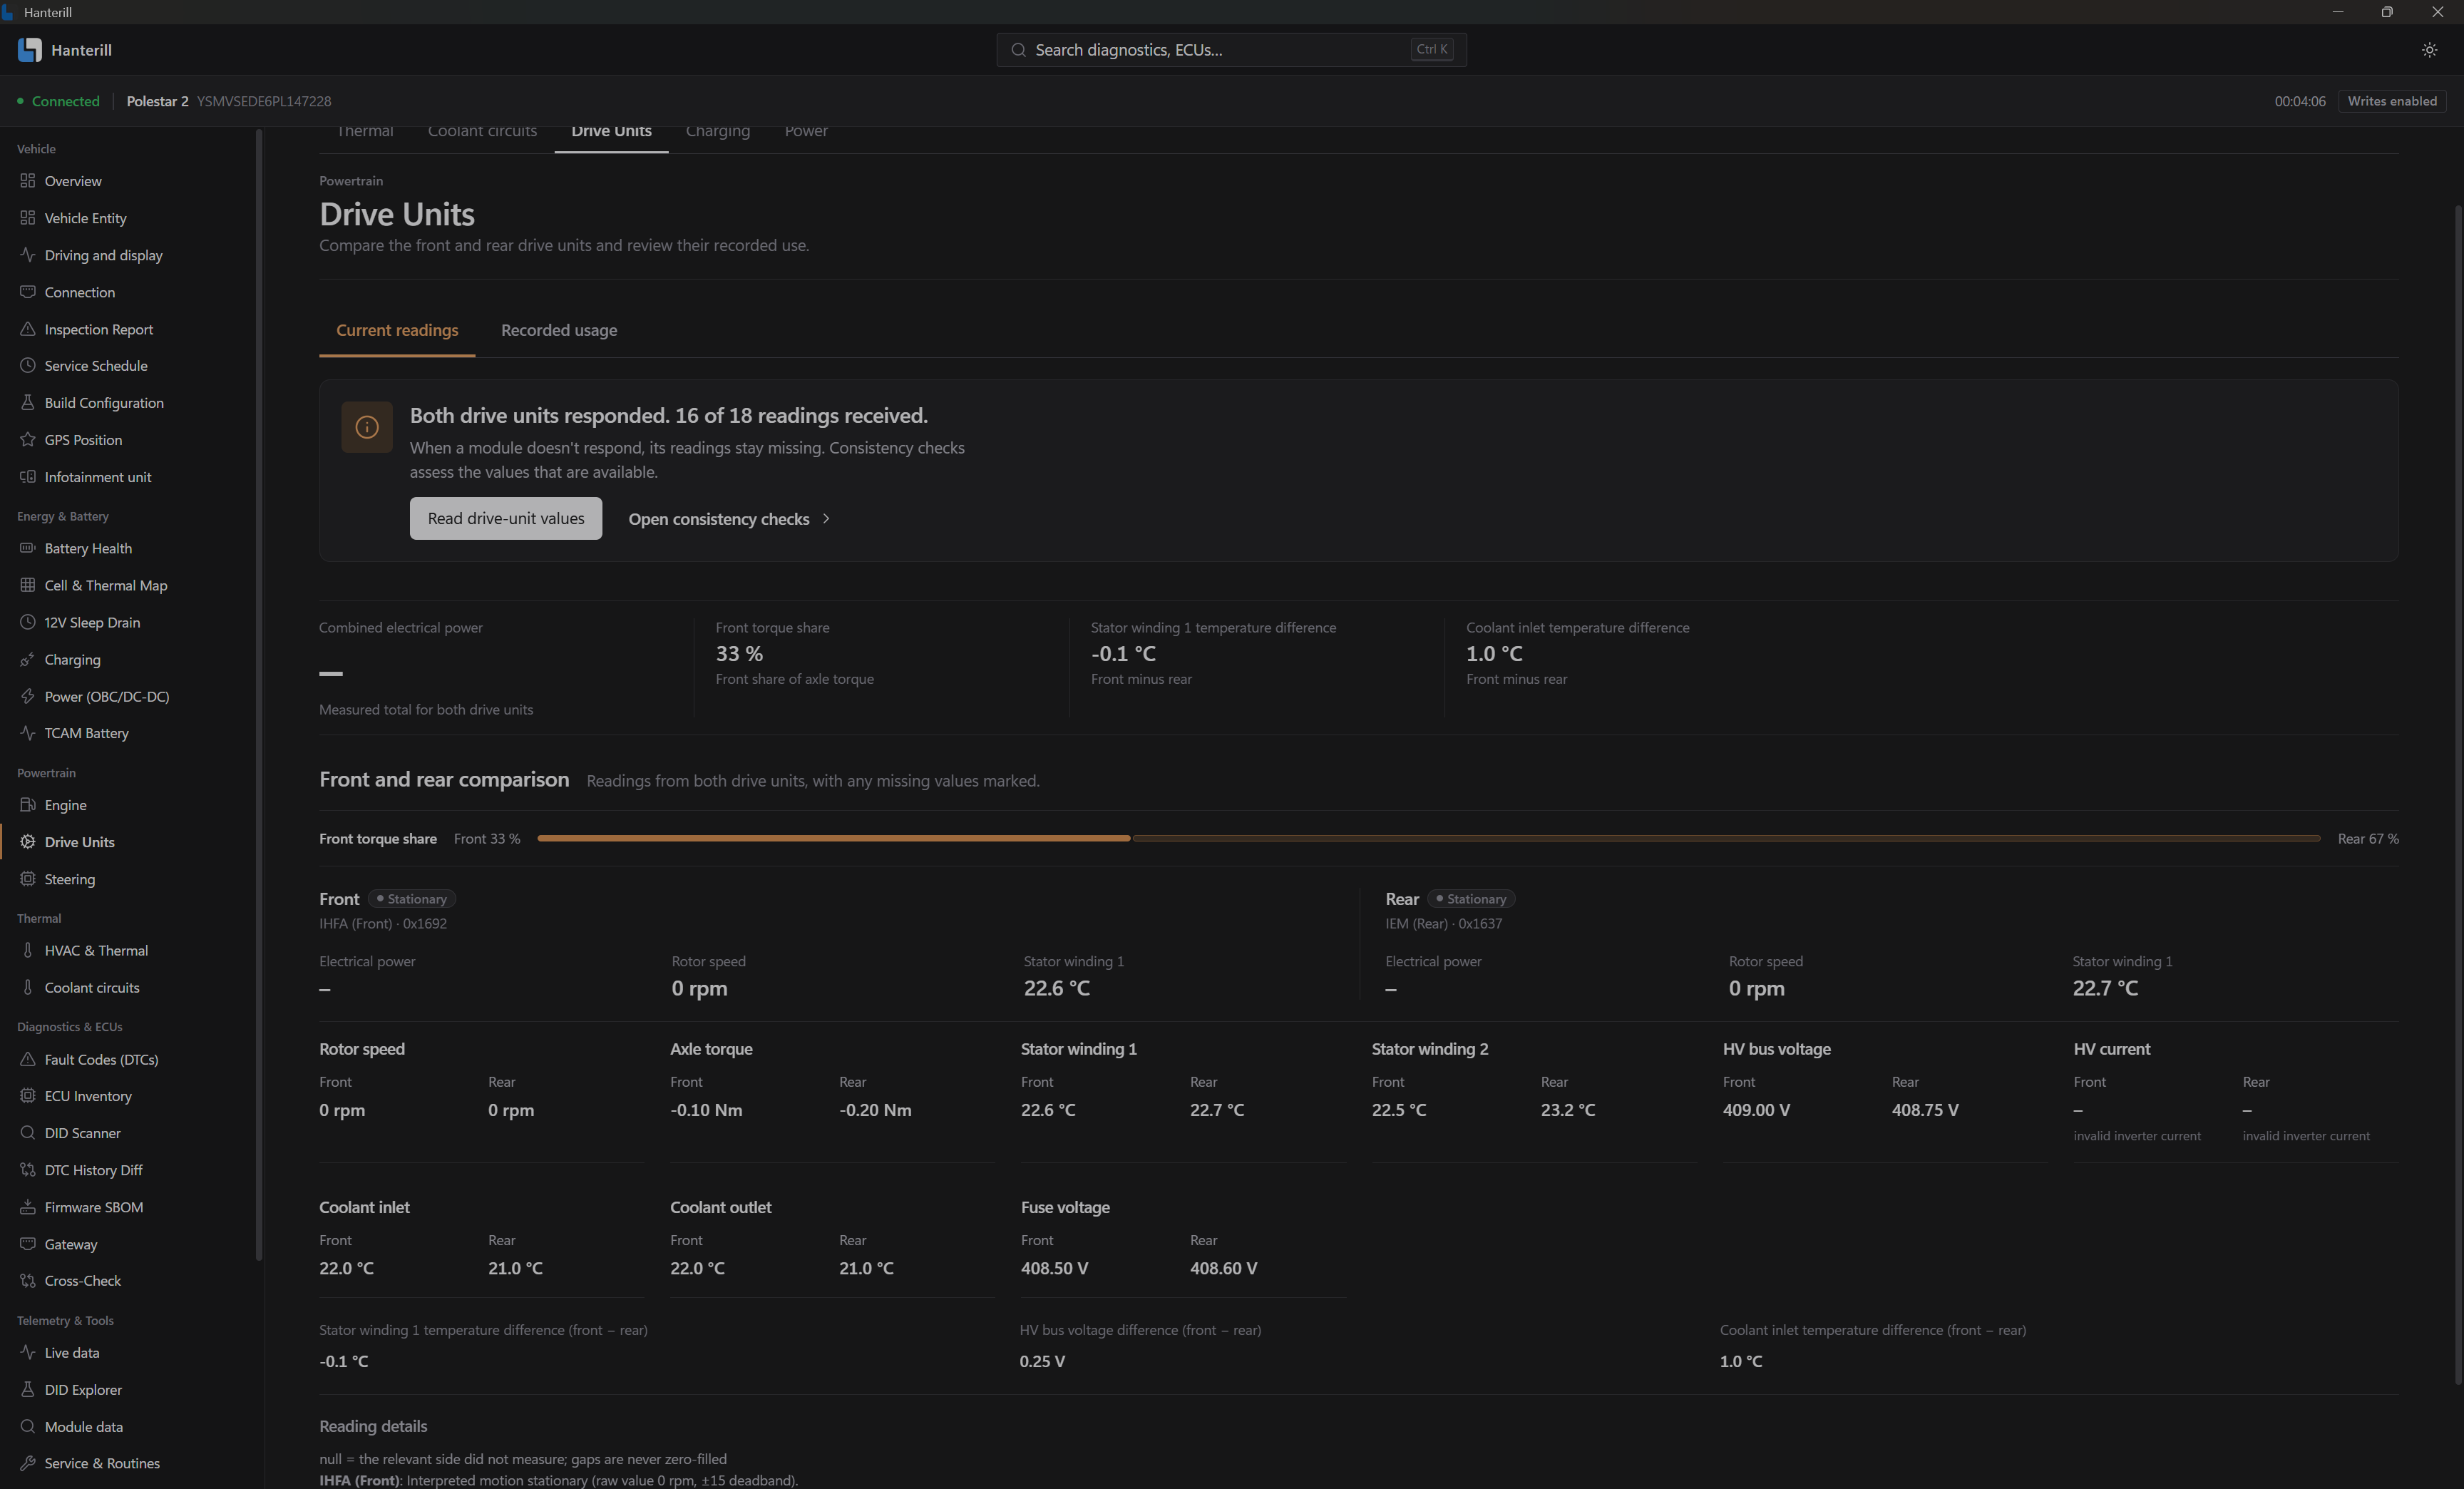2464x1489 pixels.
Task: Click the front Stationary status badge
Action: (x=412, y=899)
